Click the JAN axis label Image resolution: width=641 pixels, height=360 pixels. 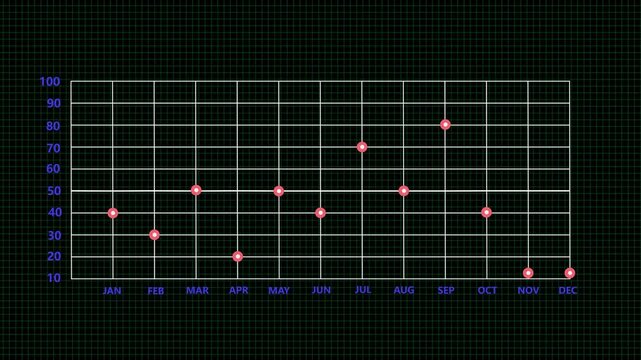(x=112, y=291)
